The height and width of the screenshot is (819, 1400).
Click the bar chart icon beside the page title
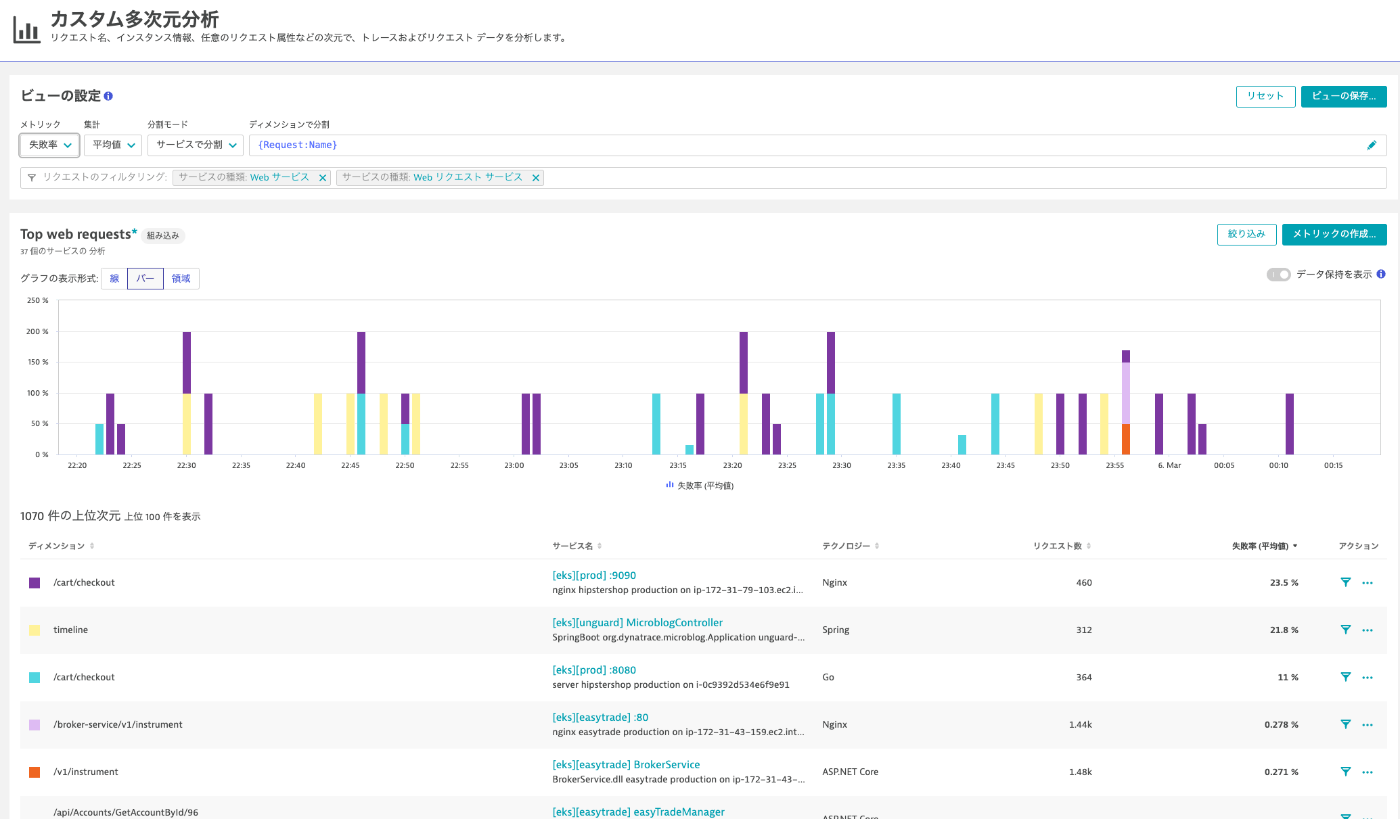click(26, 28)
